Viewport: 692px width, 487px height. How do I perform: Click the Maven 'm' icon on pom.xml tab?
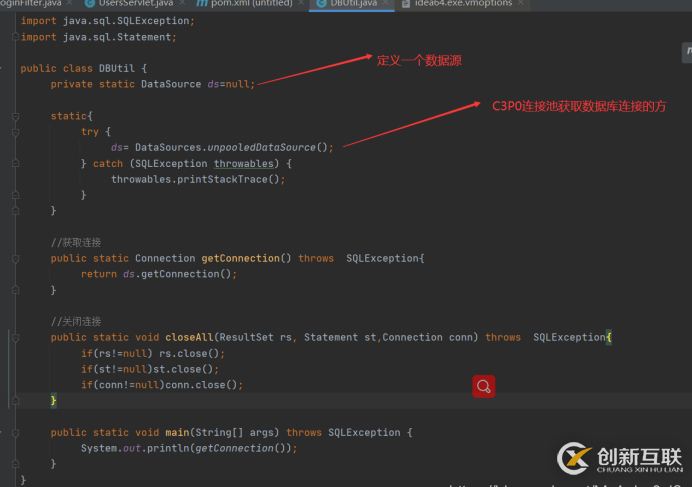(201, 4)
